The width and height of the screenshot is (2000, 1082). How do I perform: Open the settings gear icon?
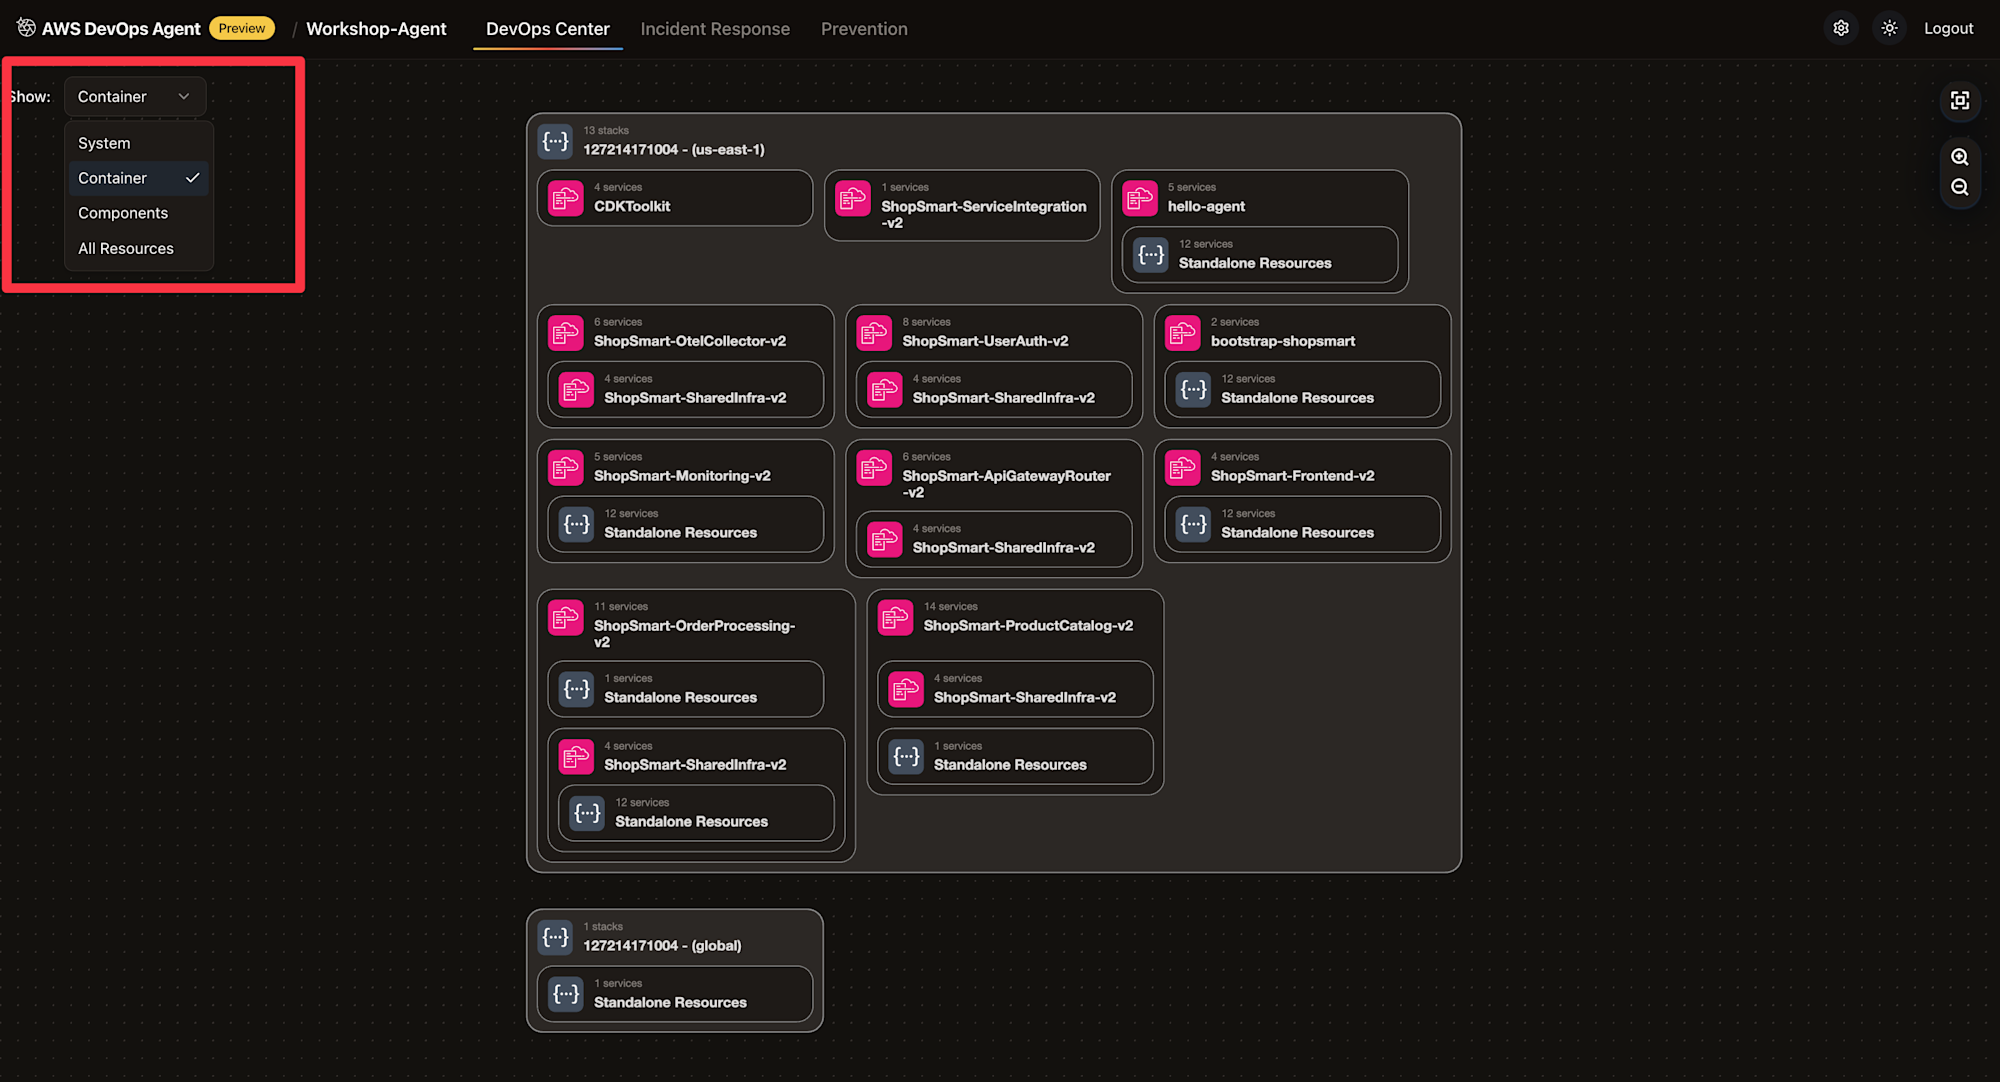(x=1841, y=28)
